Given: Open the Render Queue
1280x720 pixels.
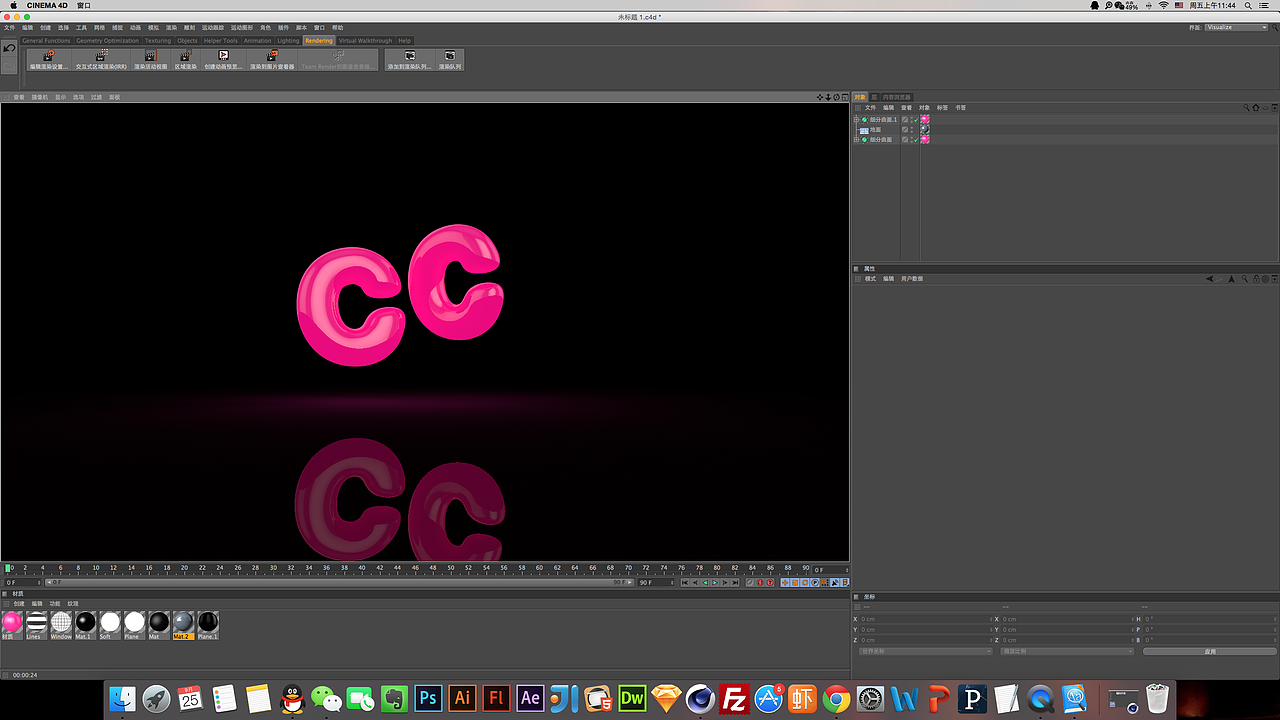Looking at the screenshot, I should pyautogui.click(x=450, y=60).
